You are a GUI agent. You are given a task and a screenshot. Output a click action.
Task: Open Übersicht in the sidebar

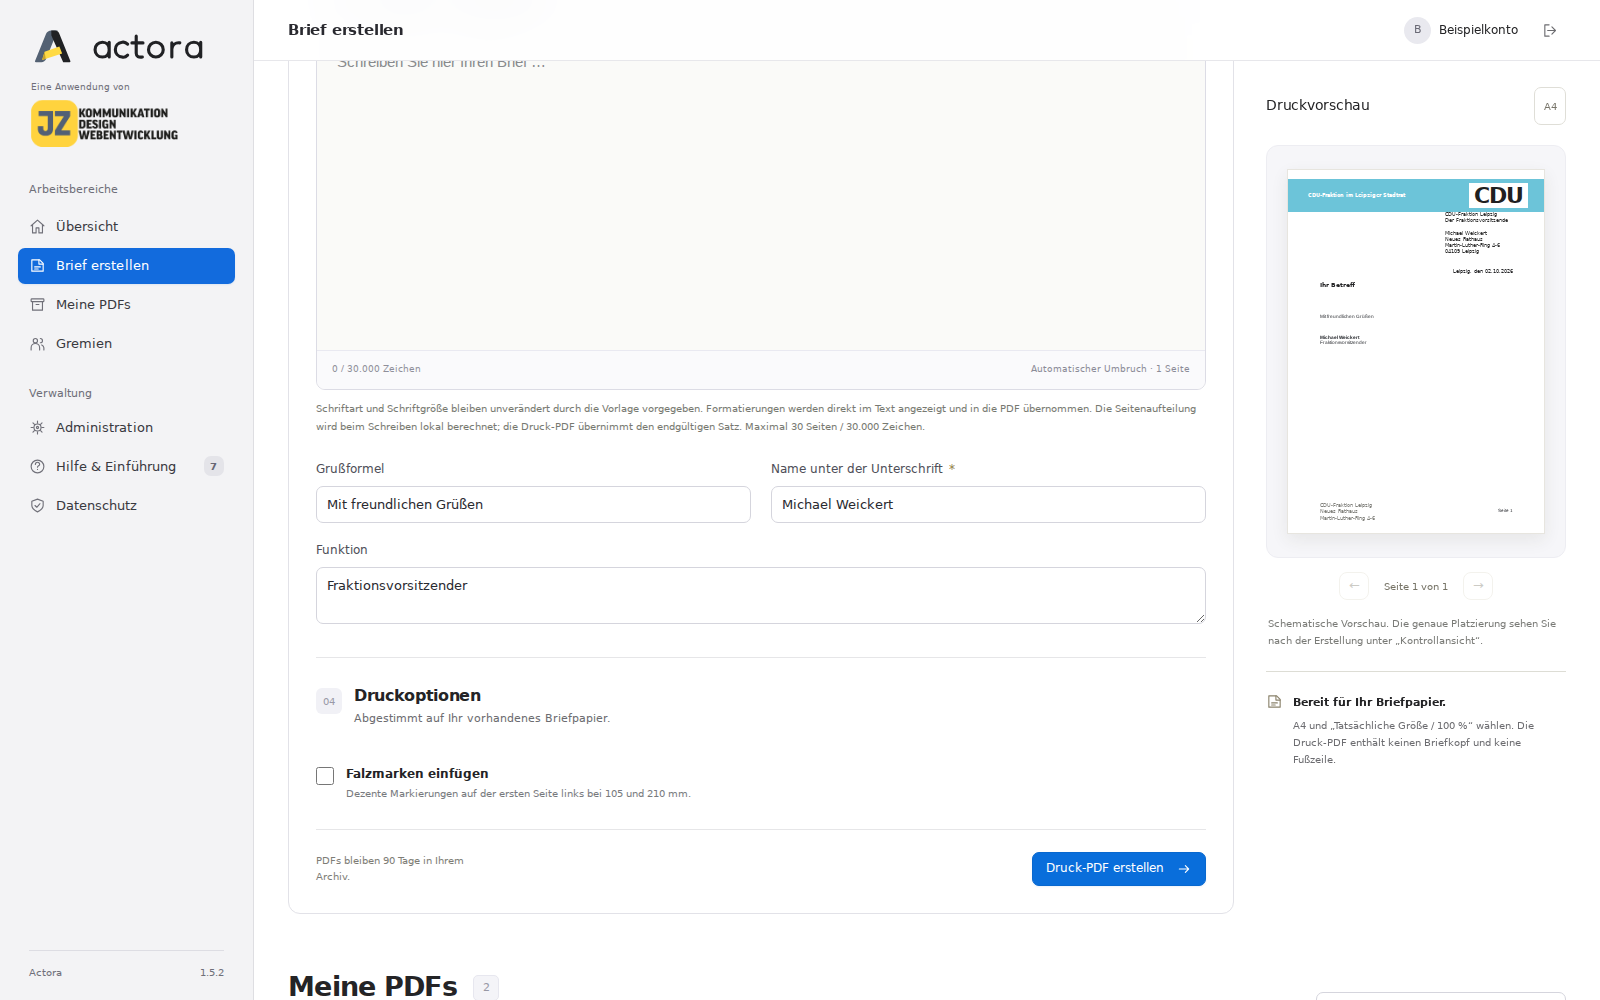(126, 227)
